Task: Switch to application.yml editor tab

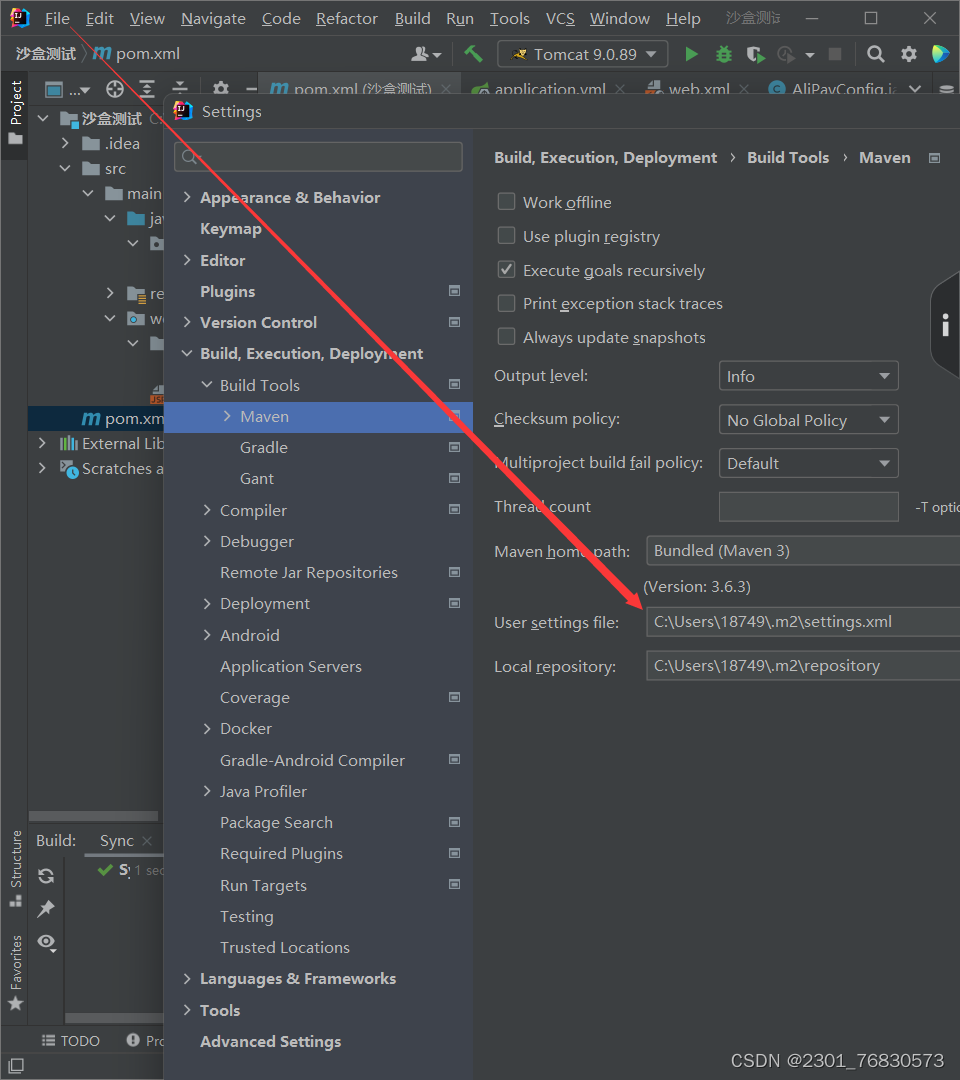Action: [549, 89]
